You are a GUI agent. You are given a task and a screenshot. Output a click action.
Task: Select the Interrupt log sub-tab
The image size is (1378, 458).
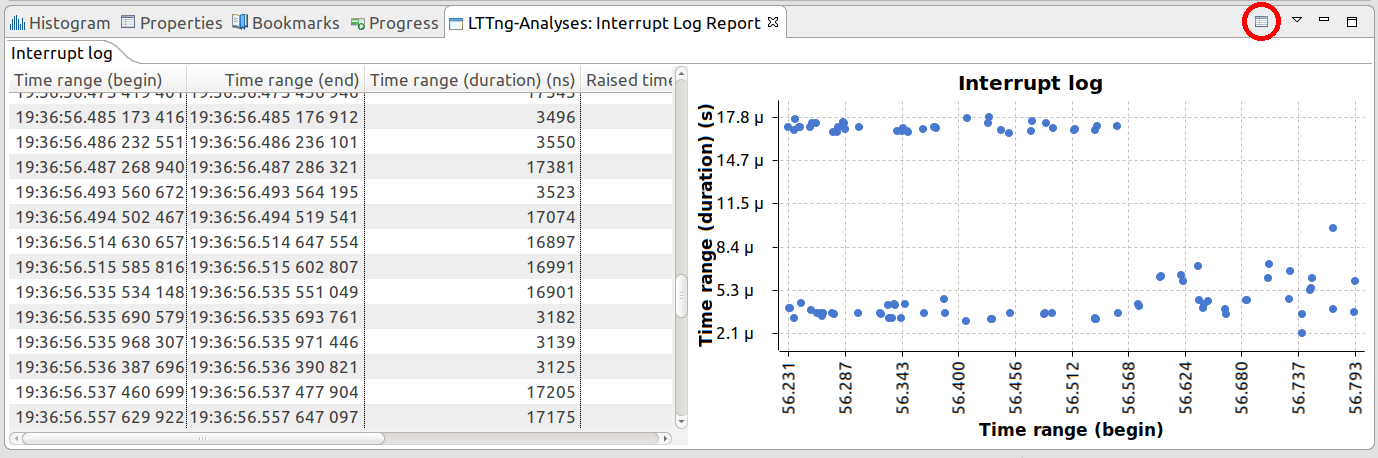[x=60, y=53]
